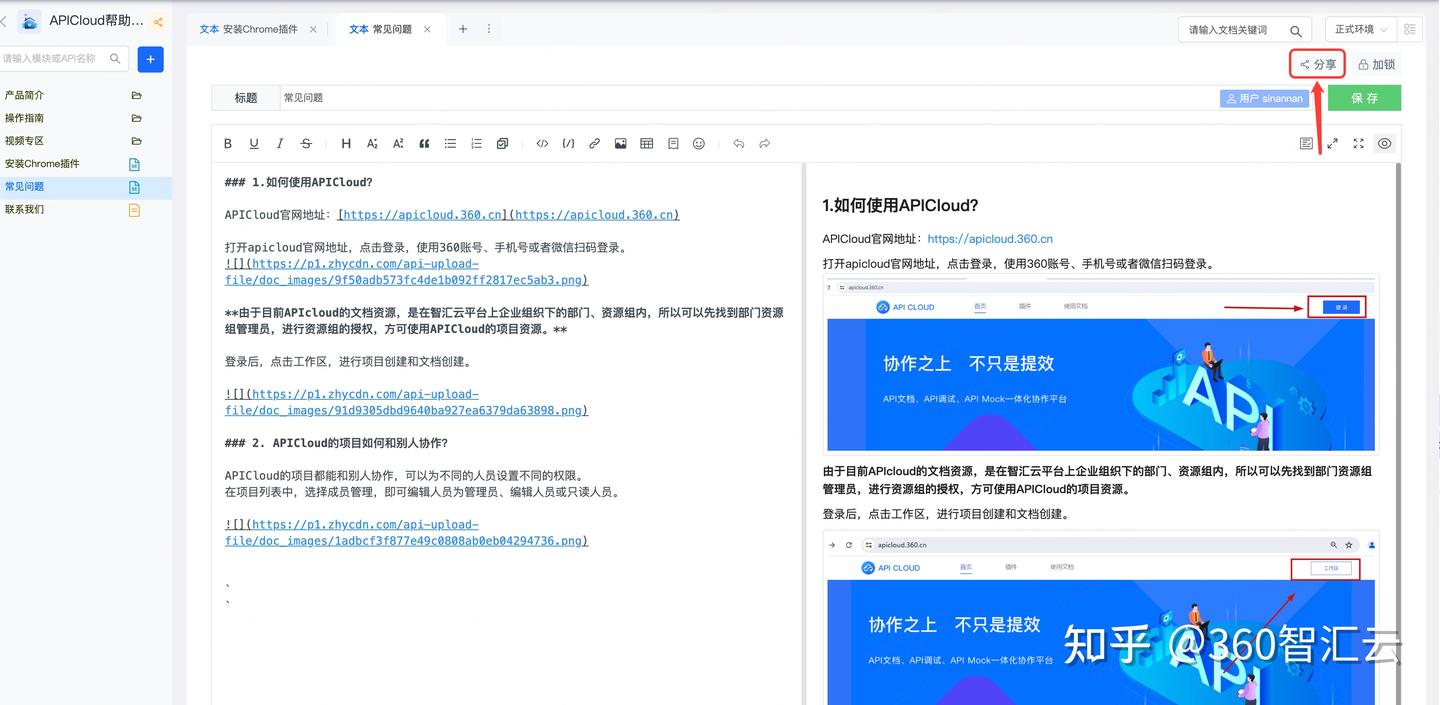The height and width of the screenshot is (705, 1440).
Task: Open the 正式环境 environment dropdown
Action: tap(1360, 30)
